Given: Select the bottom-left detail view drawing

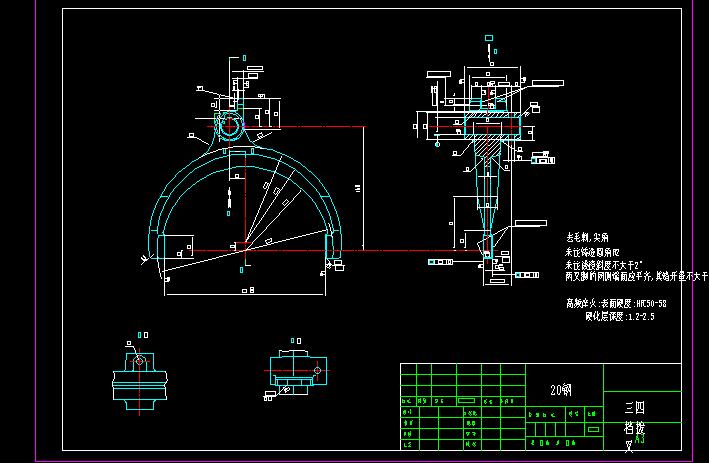Looking at the screenshot, I should tap(140, 381).
